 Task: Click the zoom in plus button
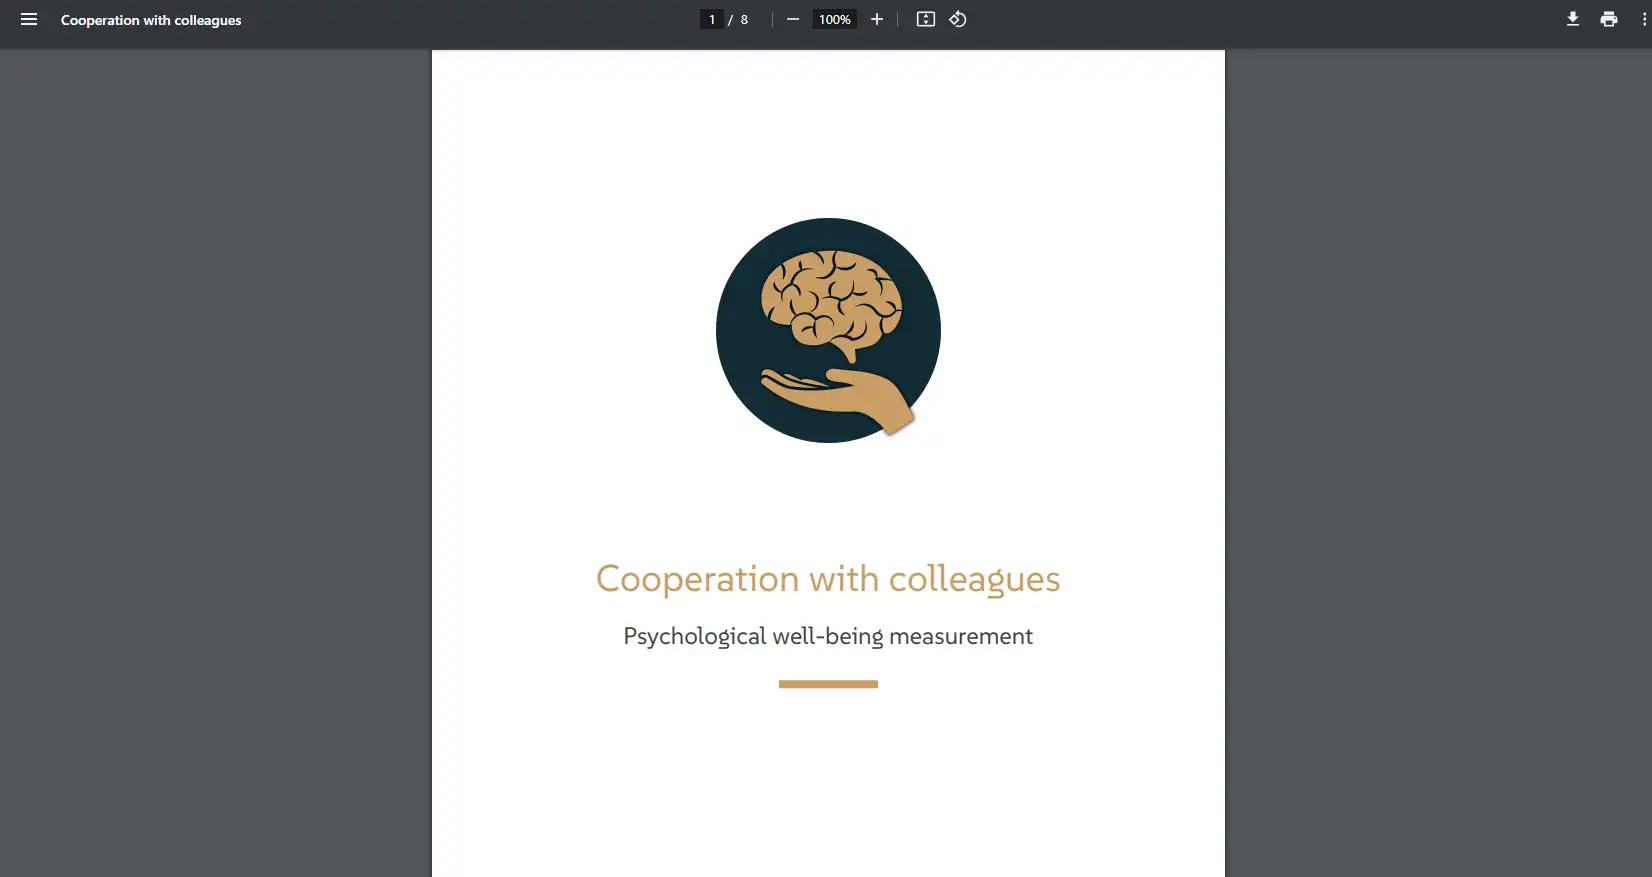pyautogui.click(x=877, y=20)
